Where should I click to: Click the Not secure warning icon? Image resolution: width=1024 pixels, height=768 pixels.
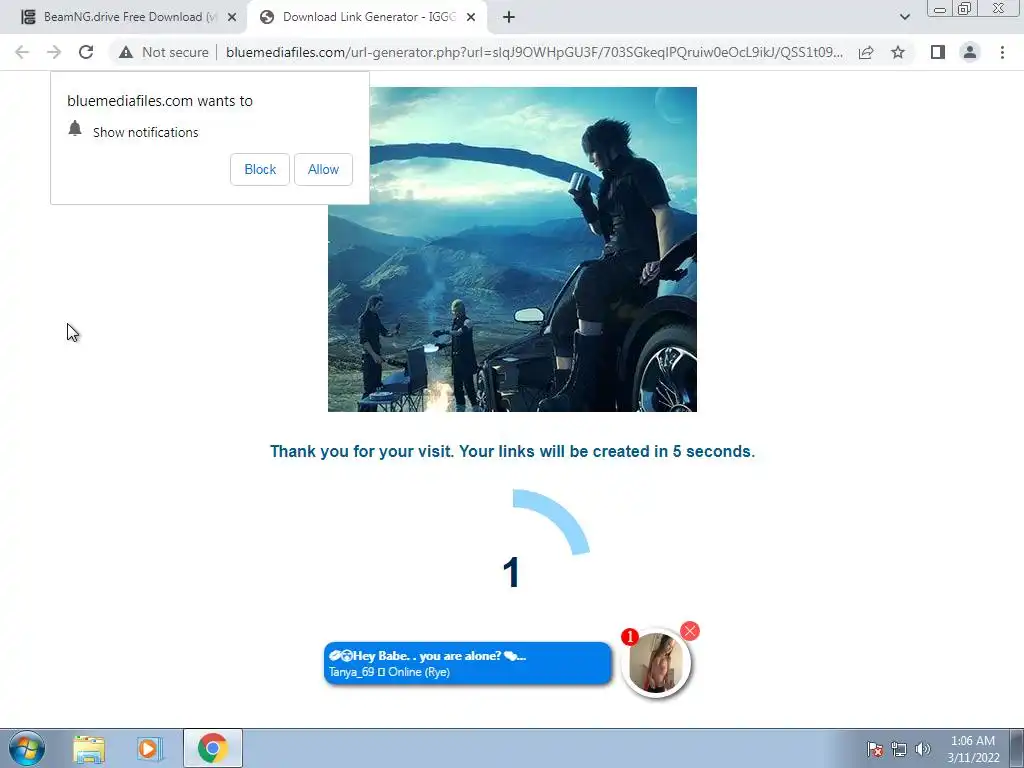pyautogui.click(x=126, y=52)
